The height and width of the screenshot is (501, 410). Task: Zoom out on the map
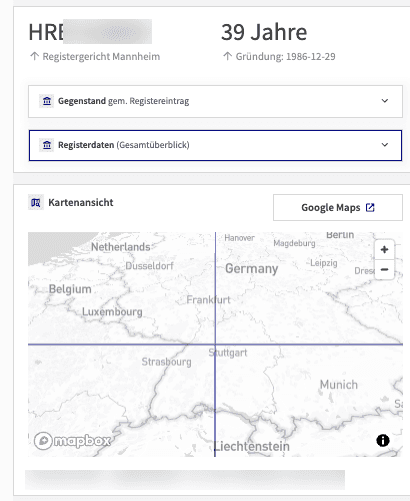coord(384,269)
